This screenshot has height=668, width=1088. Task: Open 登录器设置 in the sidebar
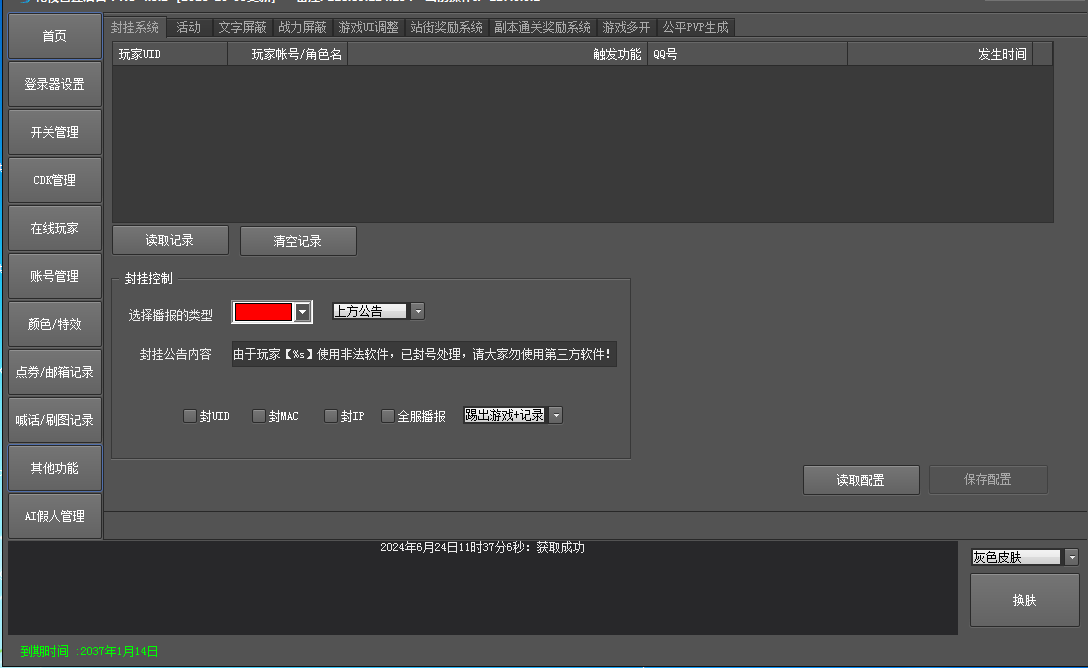pos(55,84)
